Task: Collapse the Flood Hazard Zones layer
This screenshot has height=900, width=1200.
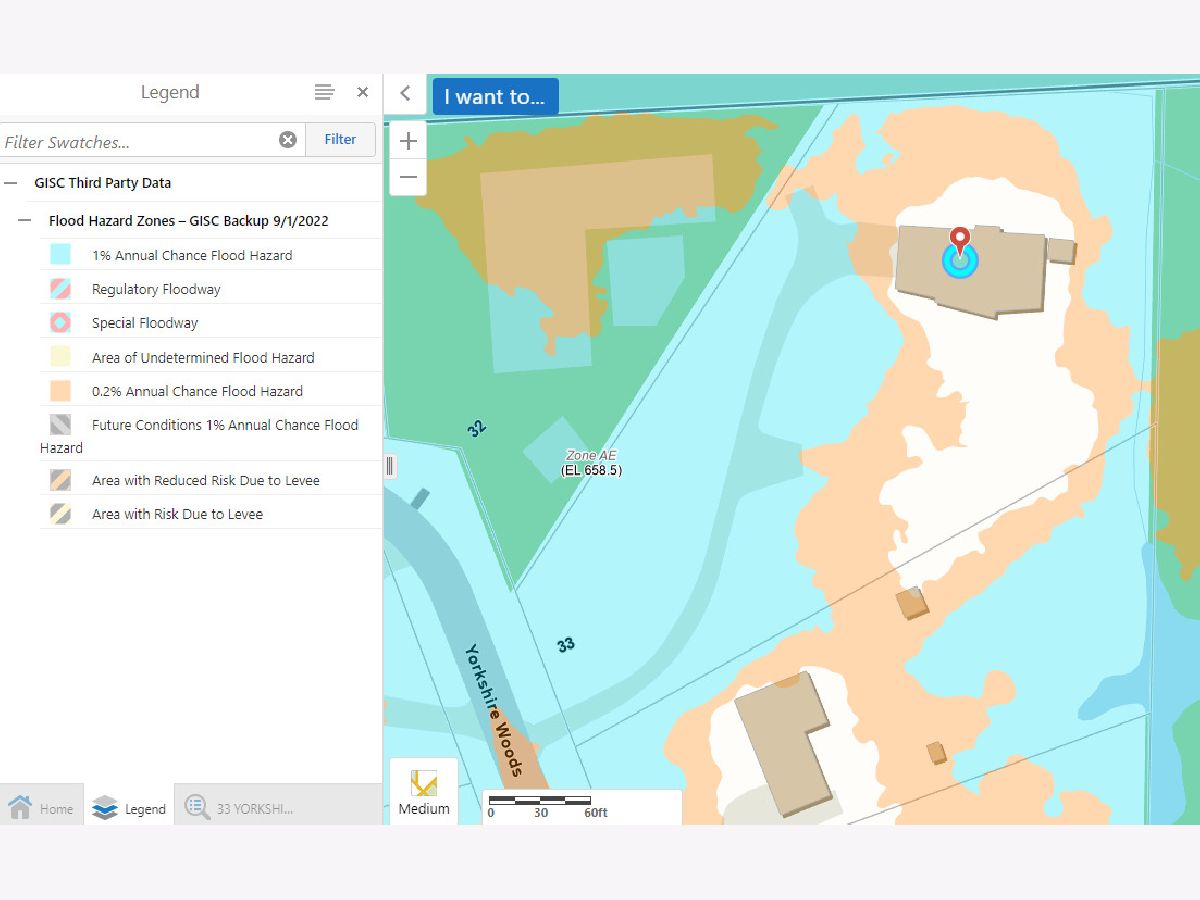Action: 24,221
